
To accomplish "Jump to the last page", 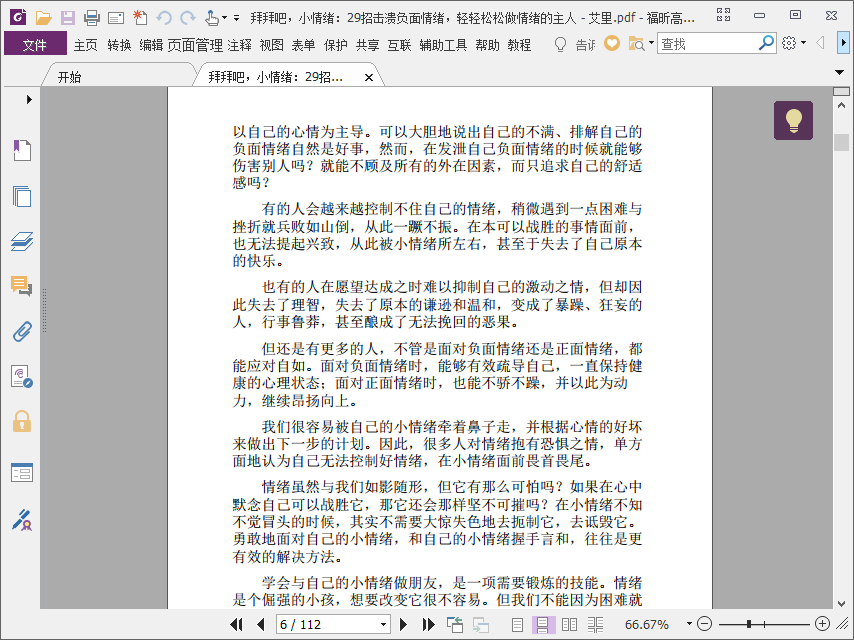I will (x=428, y=624).
